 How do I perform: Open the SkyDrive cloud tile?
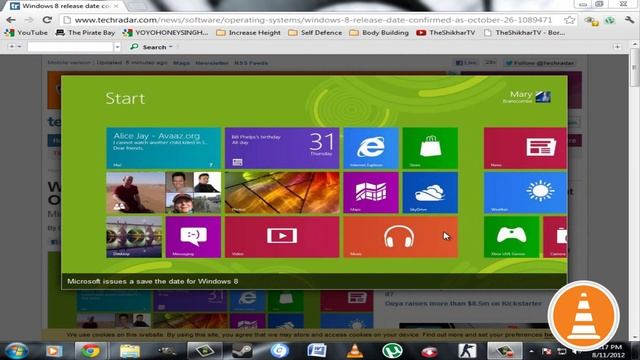(x=430, y=193)
